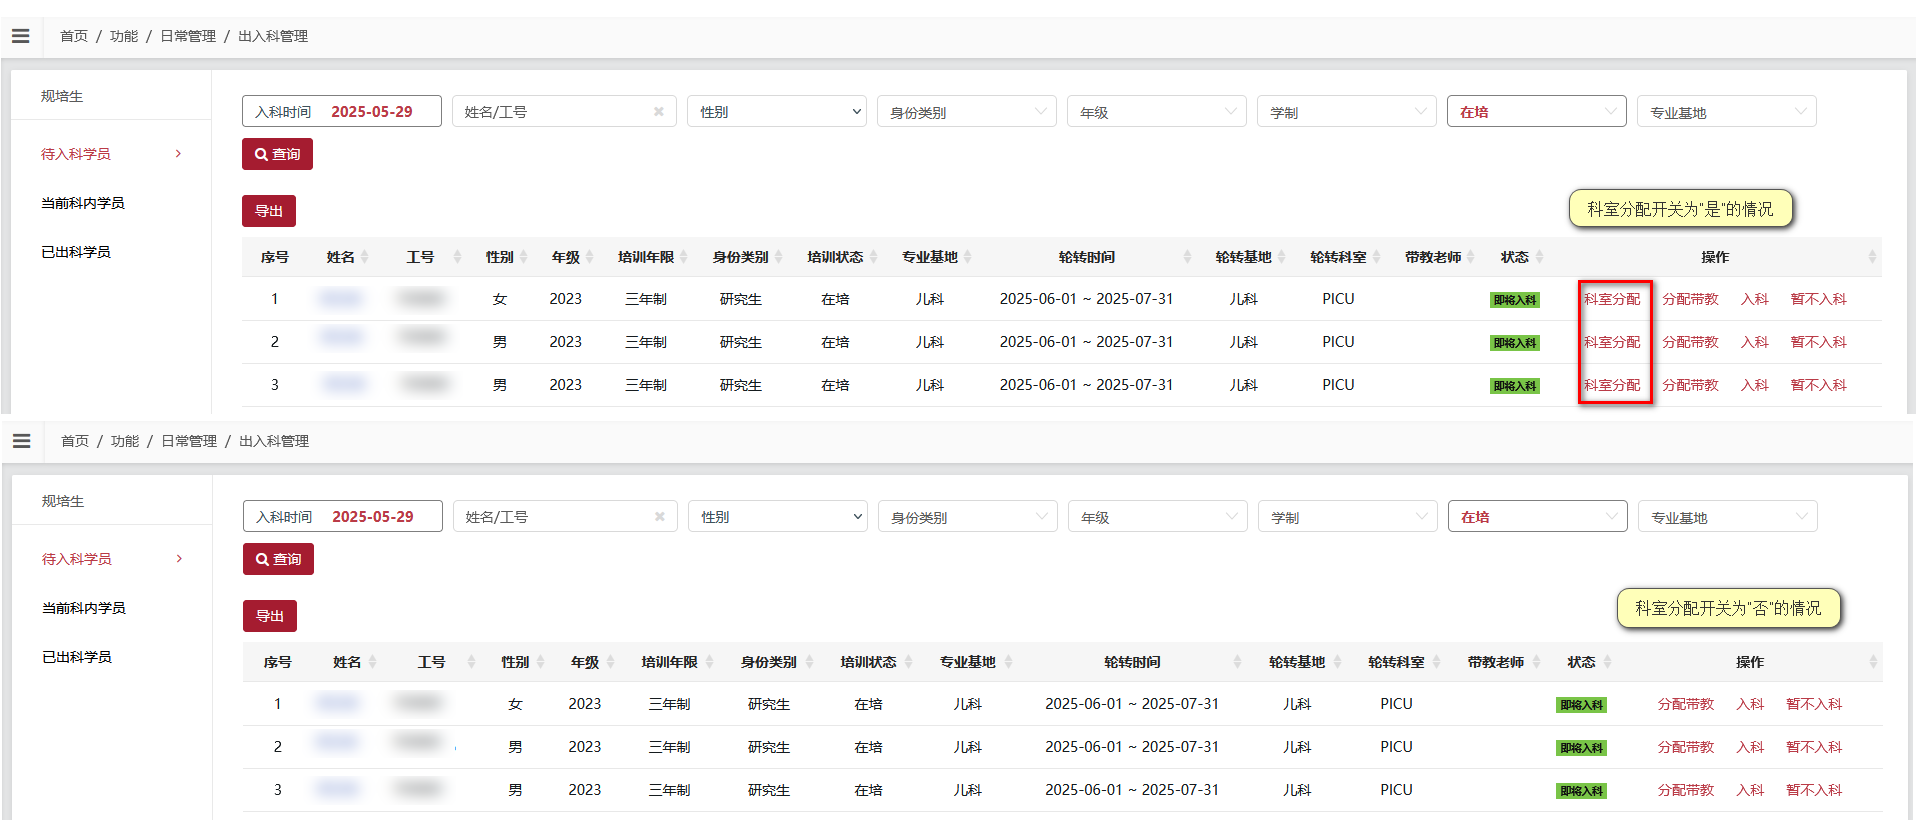Image resolution: width=1916 pixels, height=820 pixels.
Task: Sort upper table by 年级 column icon
Action: 590,257
